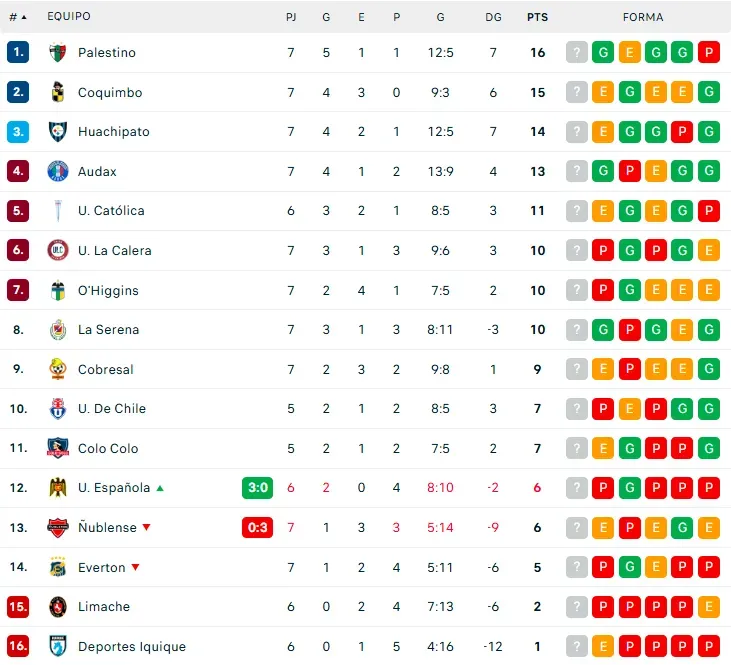Click the PJ column header

coord(291,17)
